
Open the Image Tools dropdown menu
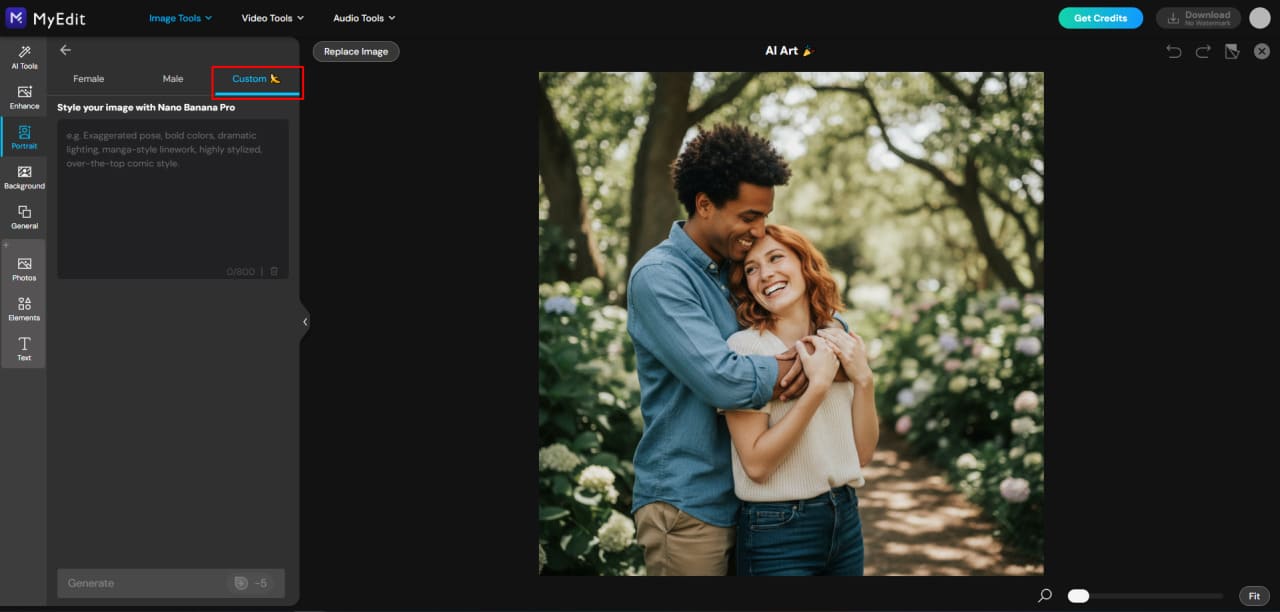tap(180, 18)
